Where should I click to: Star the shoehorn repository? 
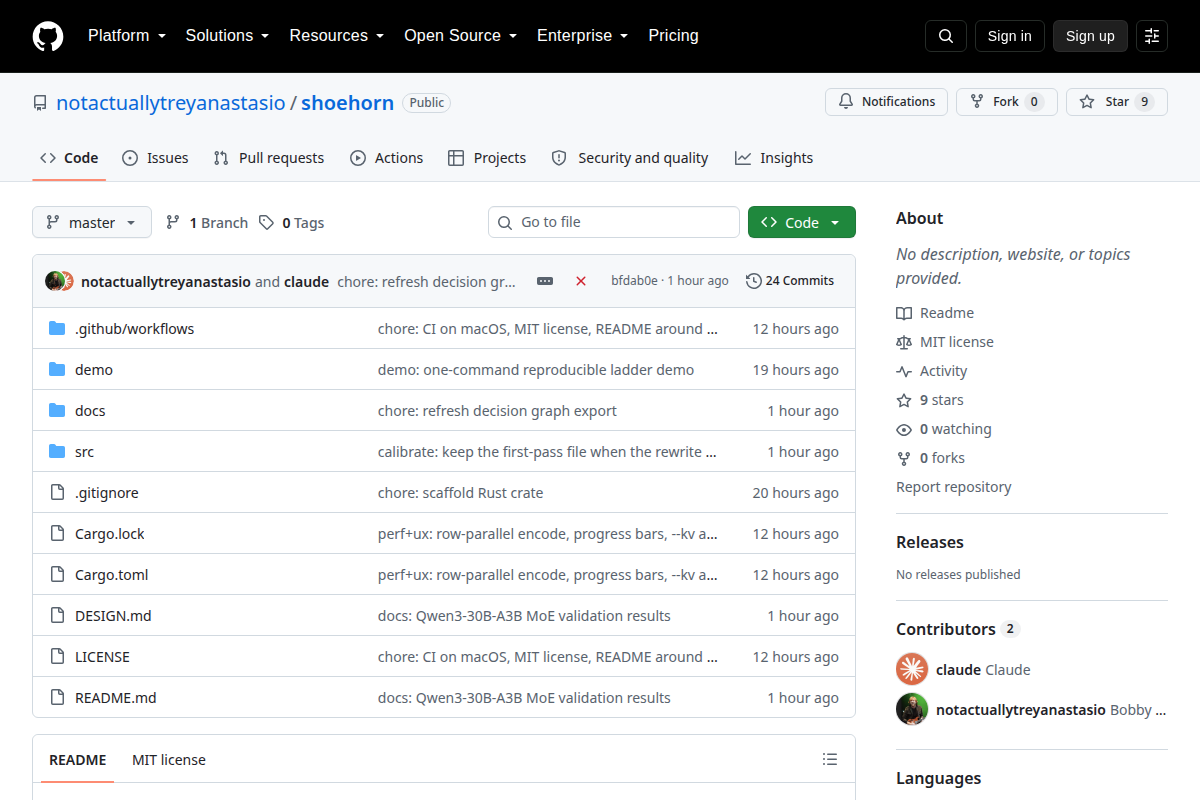point(1117,102)
